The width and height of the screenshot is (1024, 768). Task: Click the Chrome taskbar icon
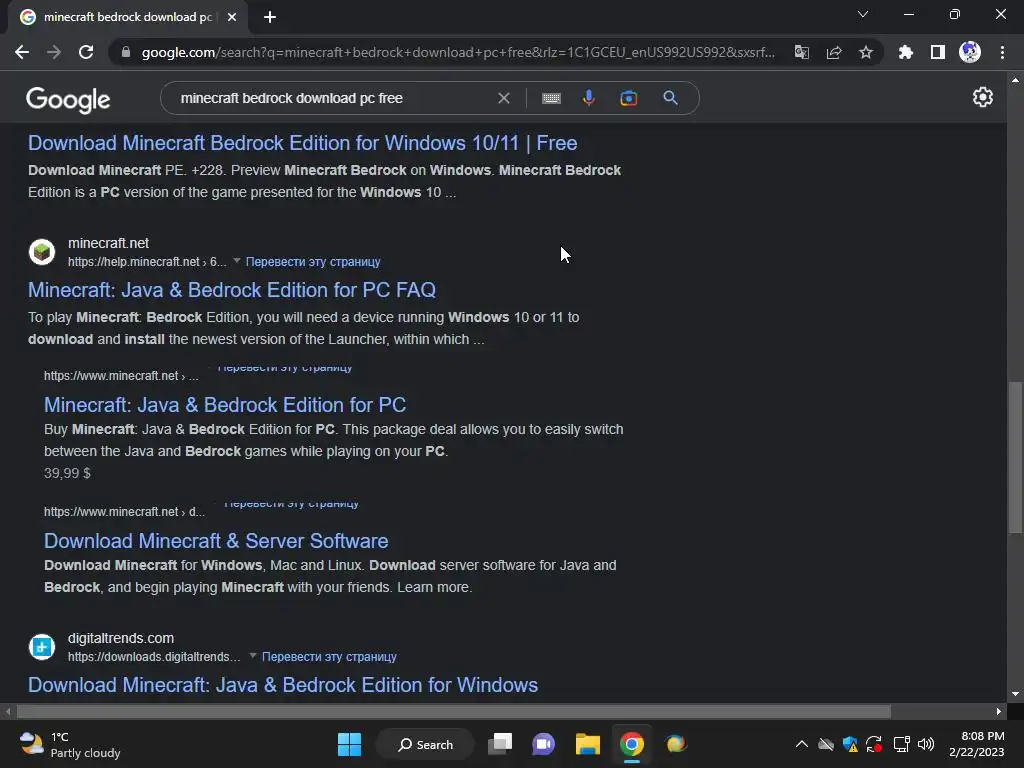click(x=632, y=744)
